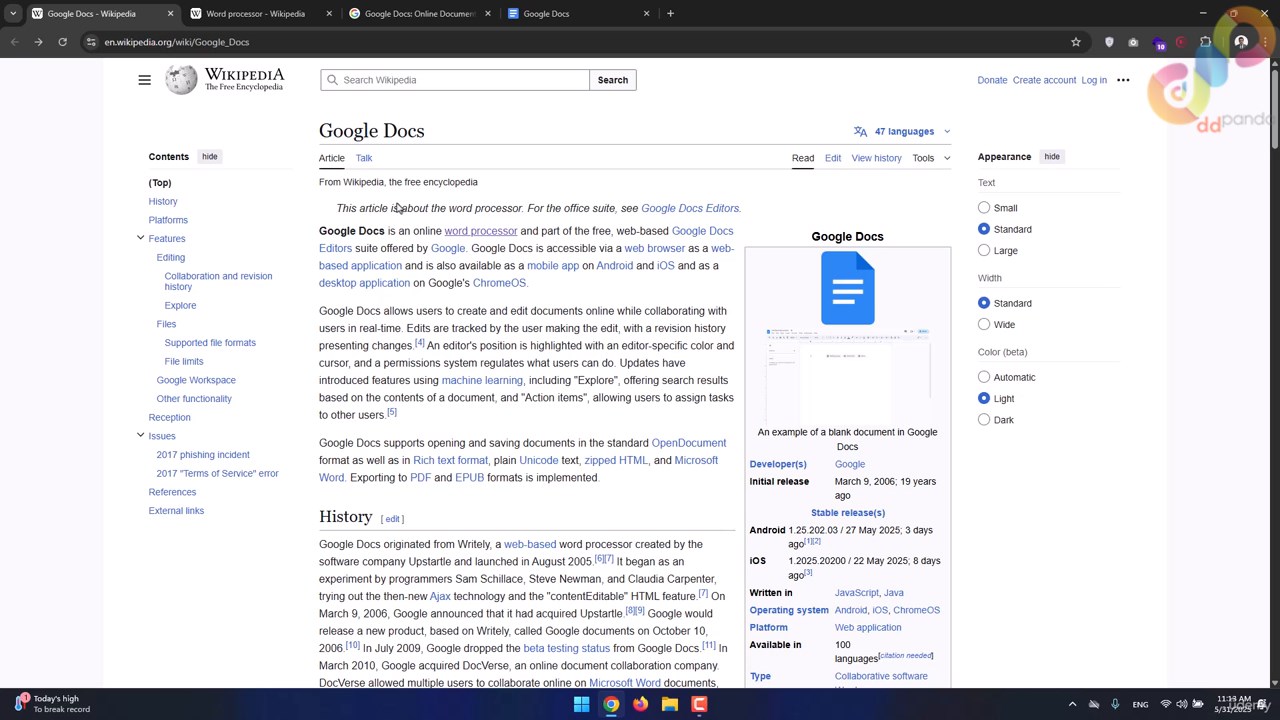Jump to 2017 phishing incident in contents

(203, 455)
